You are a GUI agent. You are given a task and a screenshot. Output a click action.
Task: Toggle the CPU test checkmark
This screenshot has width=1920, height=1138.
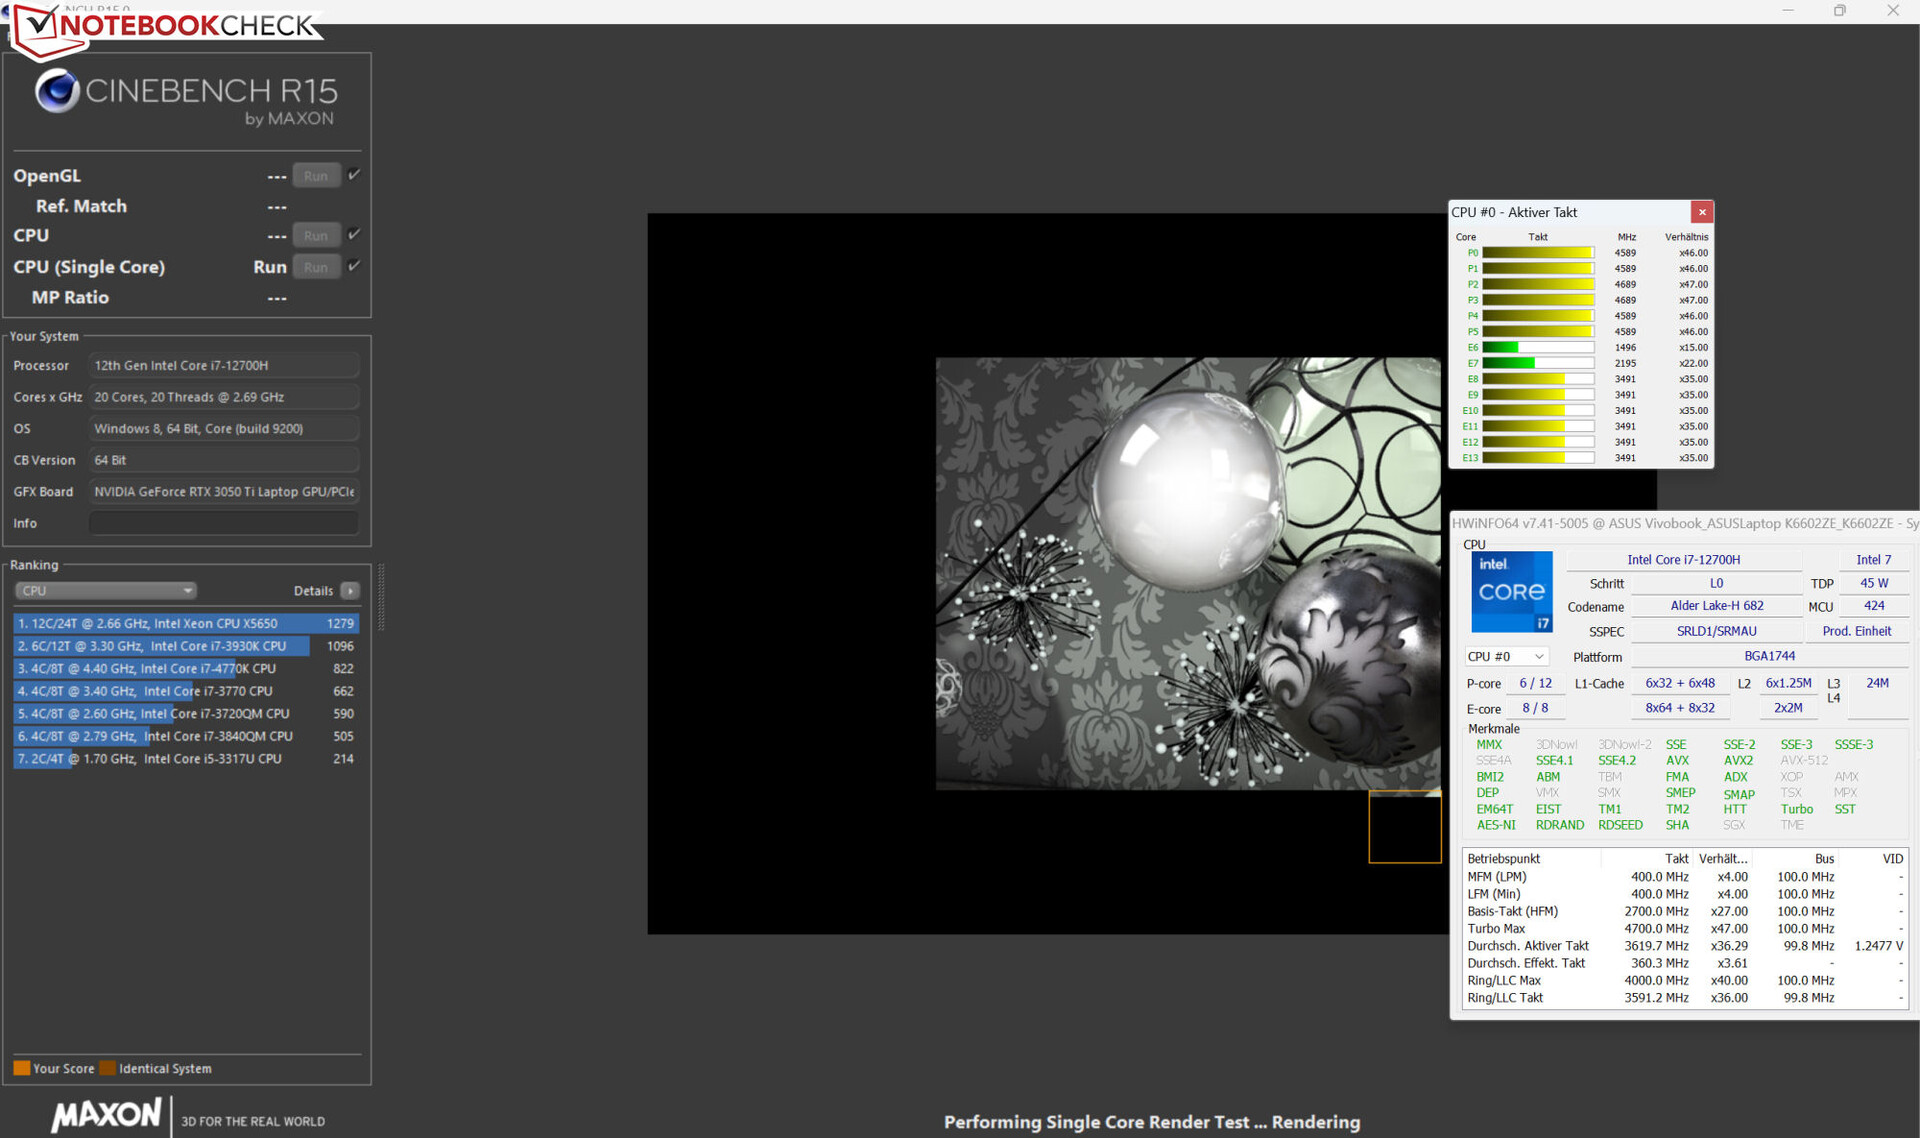coord(354,235)
